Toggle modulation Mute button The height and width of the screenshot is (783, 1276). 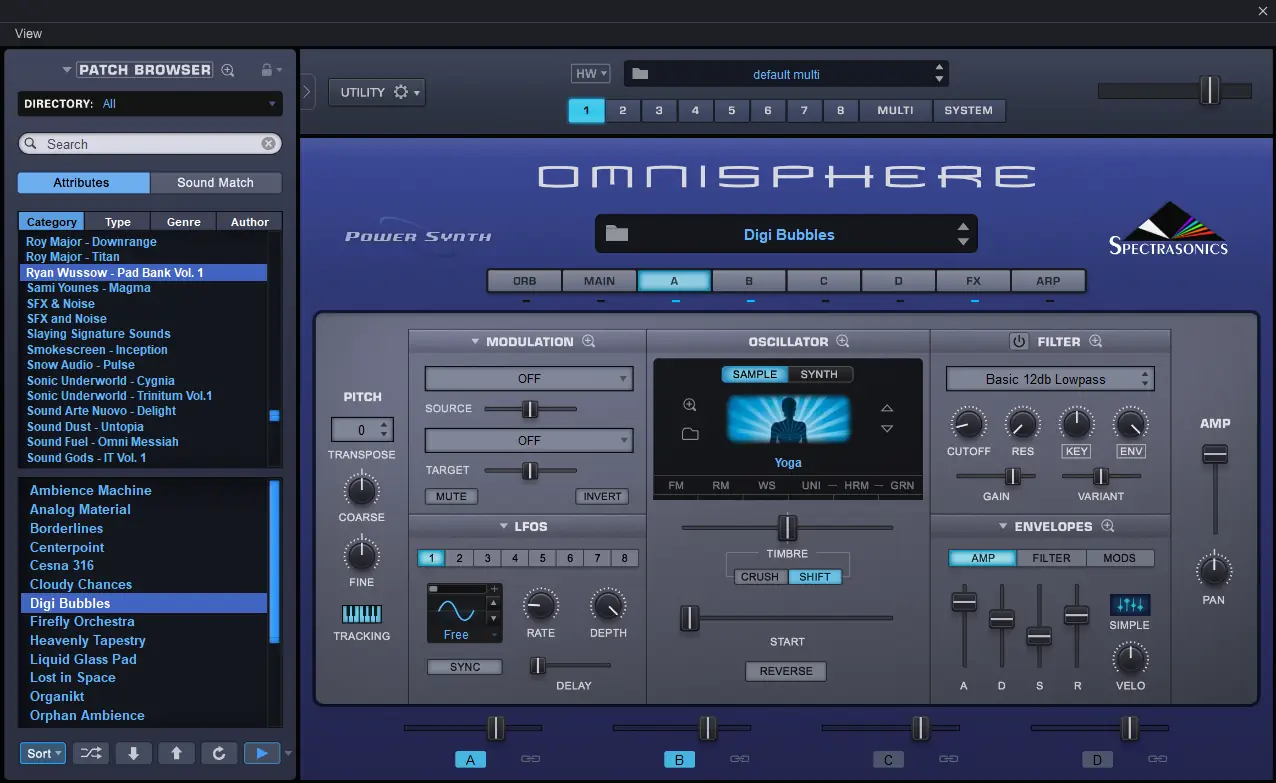(451, 496)
